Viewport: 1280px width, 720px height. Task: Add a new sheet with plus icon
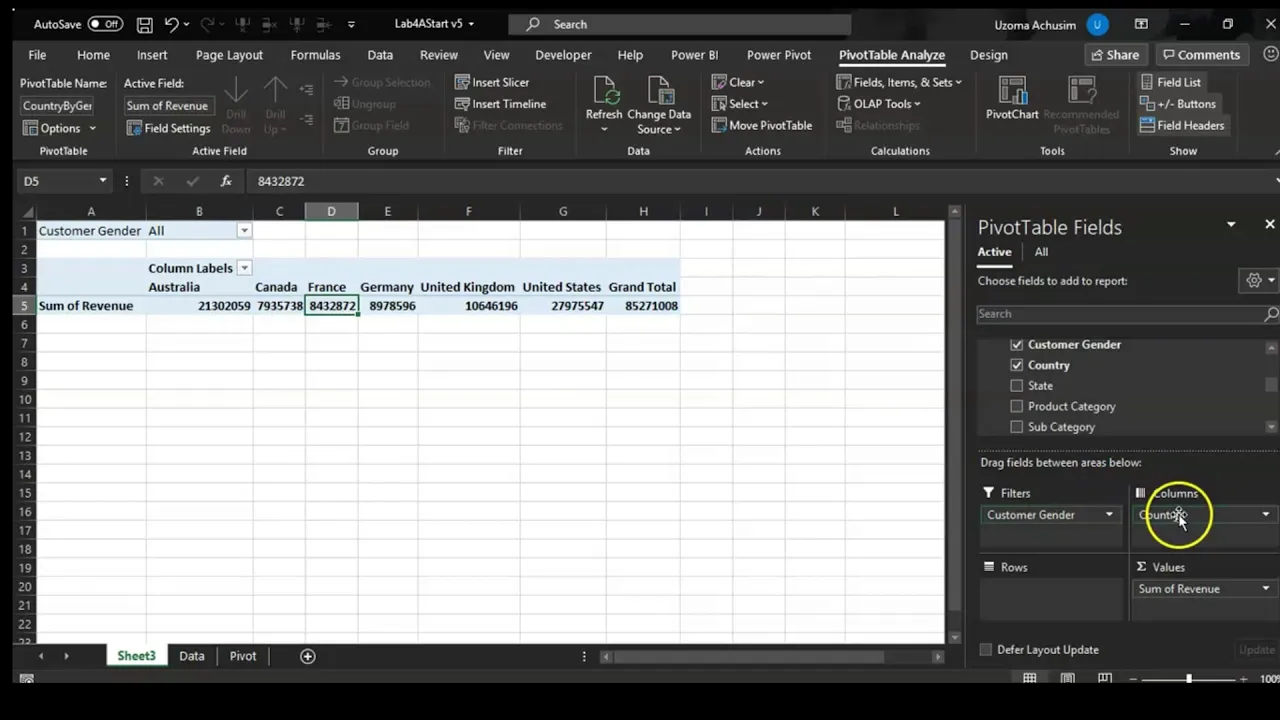pos(308,656)
